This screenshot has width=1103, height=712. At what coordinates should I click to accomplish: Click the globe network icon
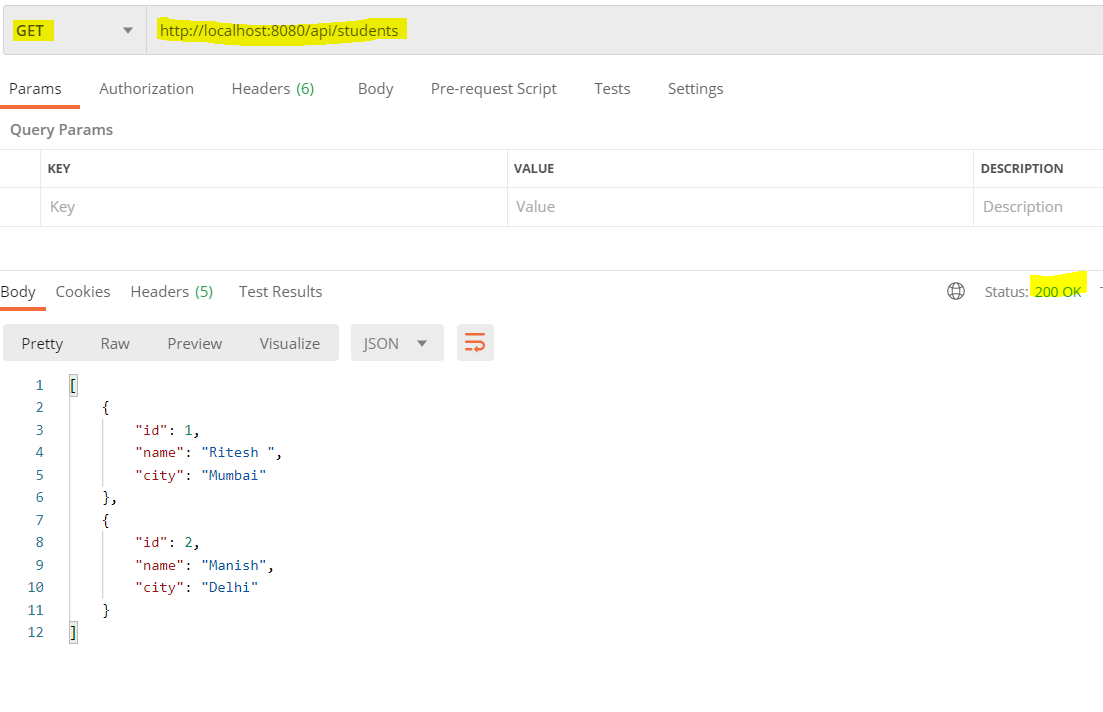pos(956,291)
